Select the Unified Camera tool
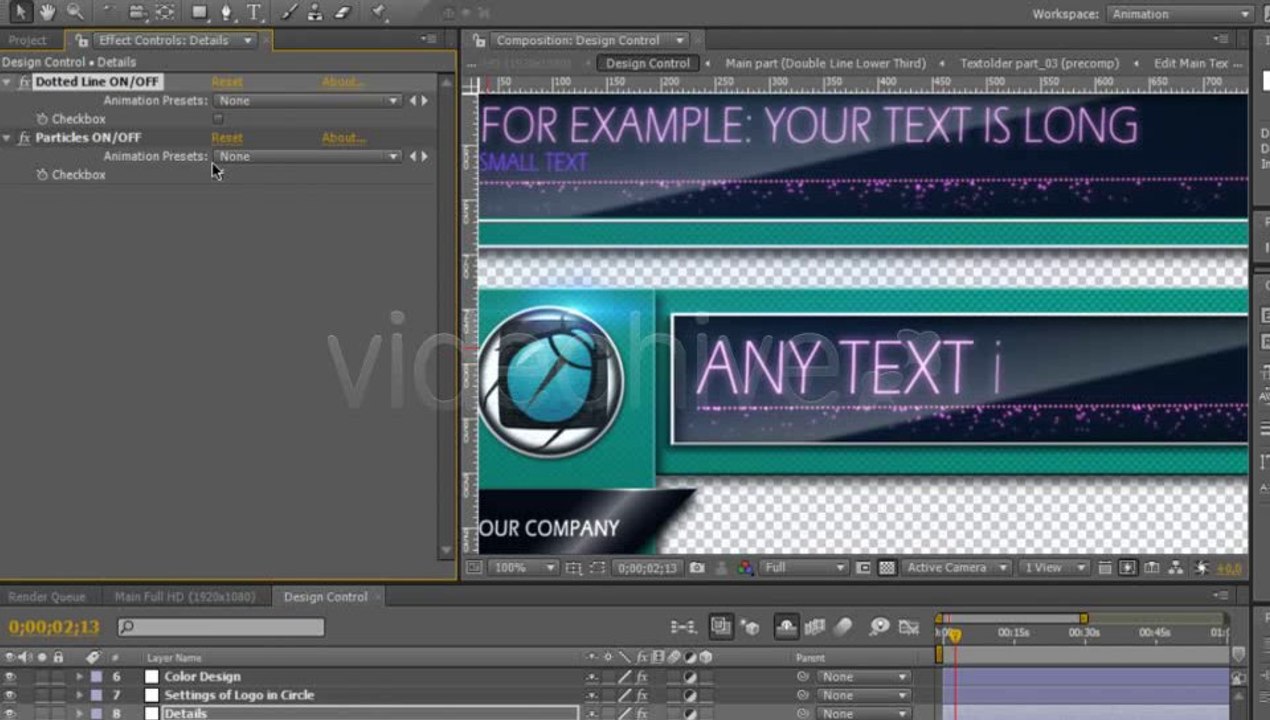Screen dimensions: 1270x720 pyautogui.click(x=138, y=12)
